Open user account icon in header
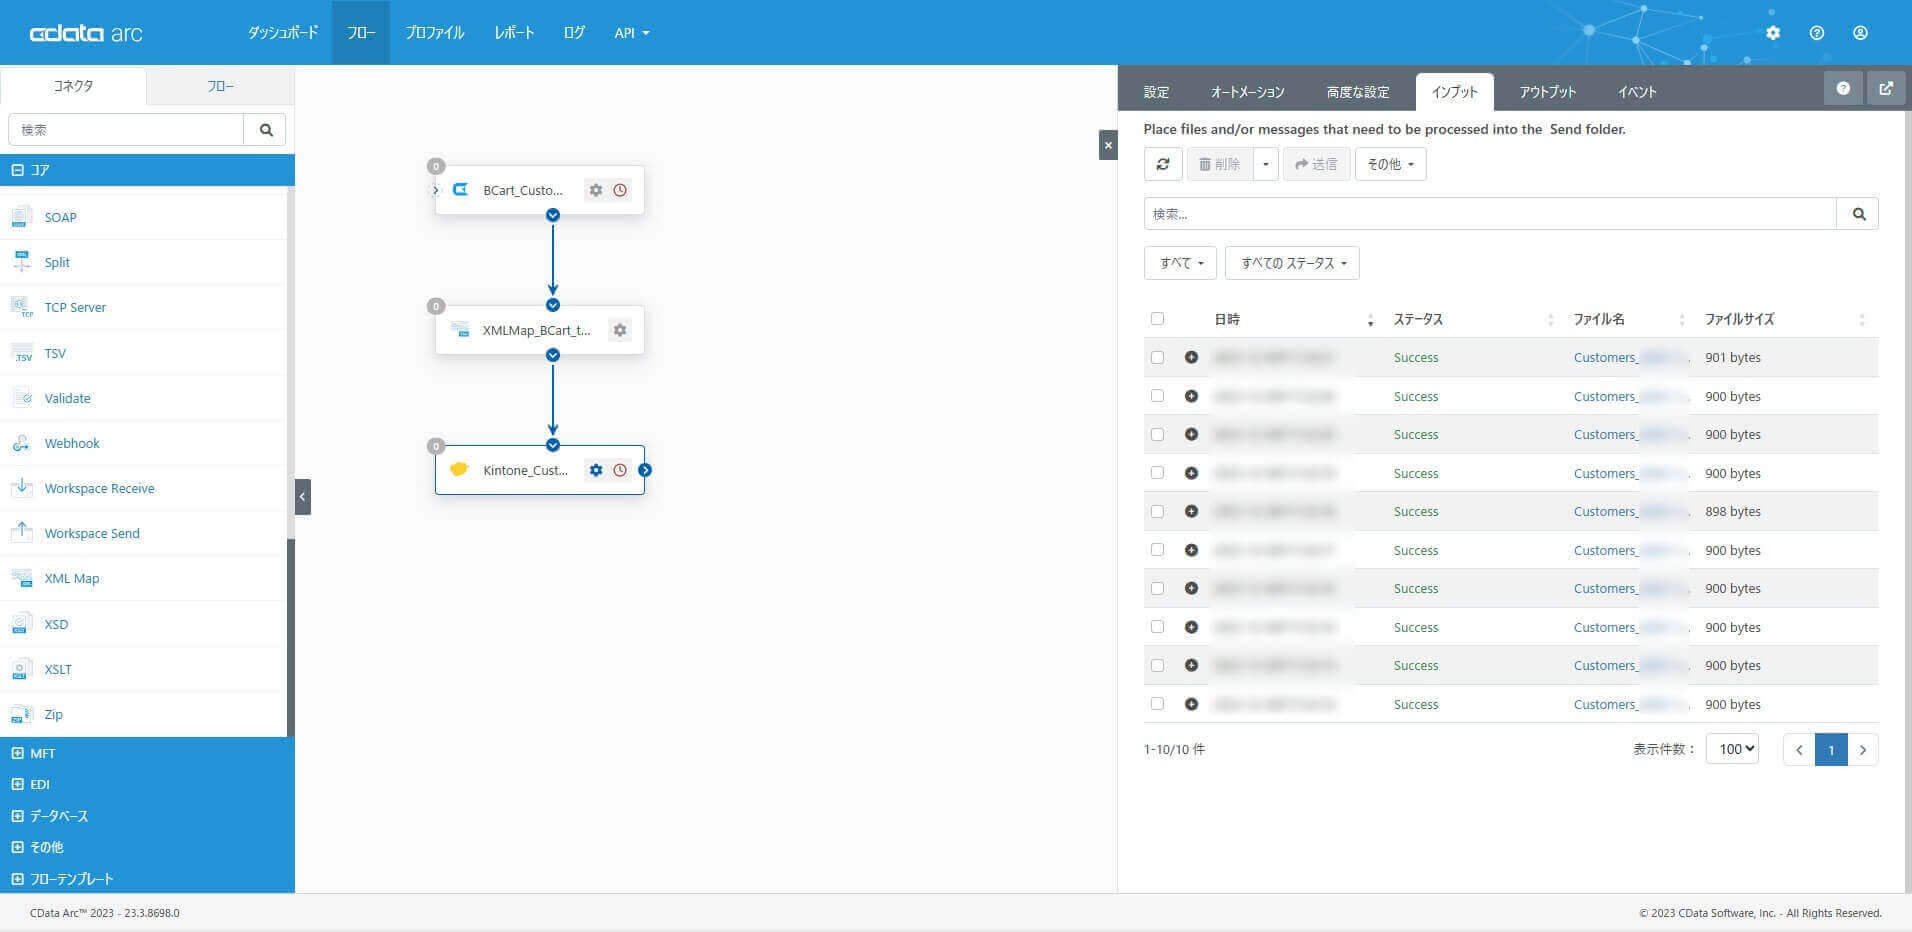Viewport: 1912px width, 932px height. 1860,33
